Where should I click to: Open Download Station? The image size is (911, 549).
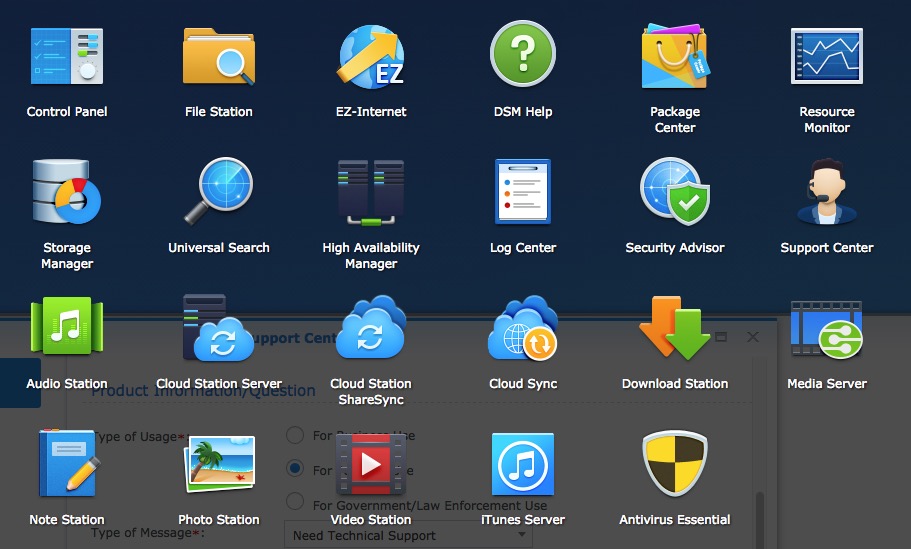point(675,328)
